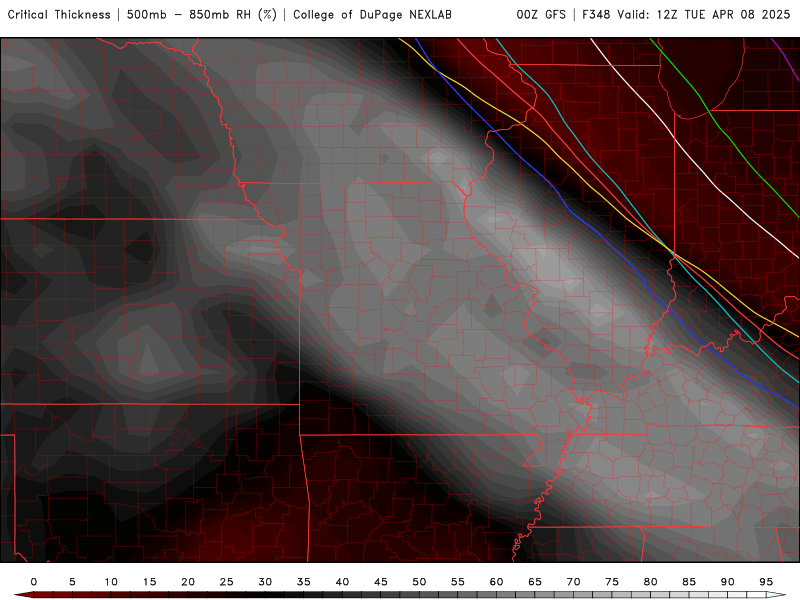Click the colorbar label "40"
800x600 pixels.
pyautogui.click(x=342, y=582)
